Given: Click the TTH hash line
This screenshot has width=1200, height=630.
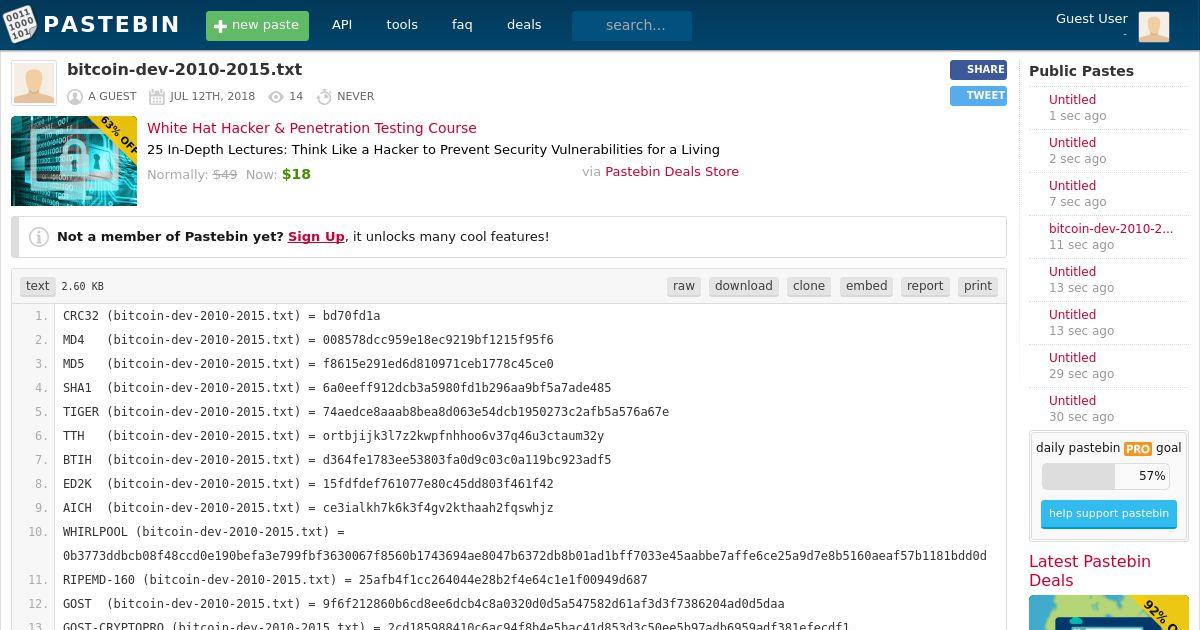Looking at the screenshot, I should click(334, 436).
